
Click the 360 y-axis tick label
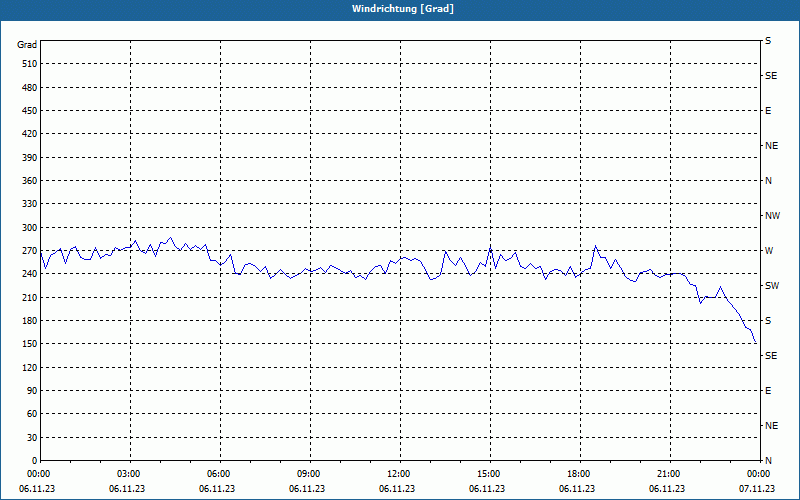pyautogui.click(x=30, y=181)
